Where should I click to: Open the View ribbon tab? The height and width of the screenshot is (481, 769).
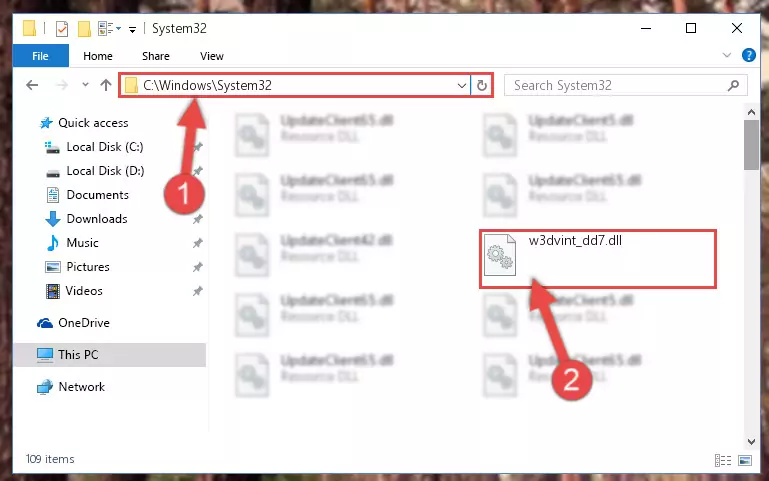point(212,56)
